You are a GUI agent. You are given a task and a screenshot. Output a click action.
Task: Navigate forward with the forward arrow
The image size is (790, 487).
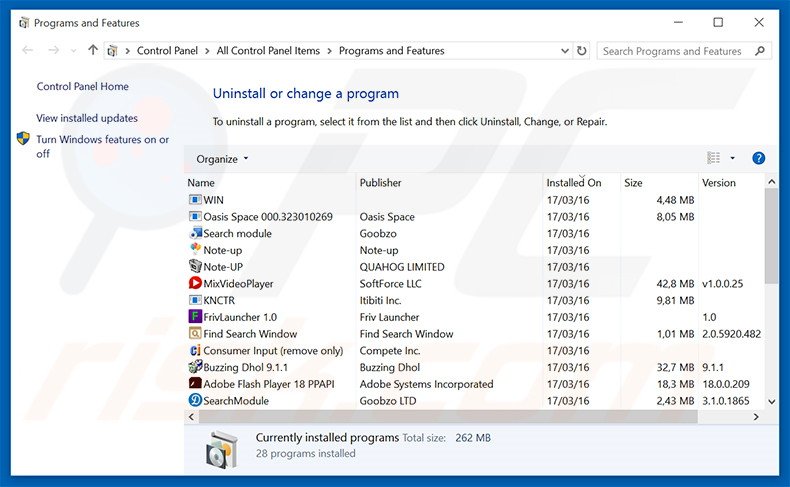click(53, 50)
